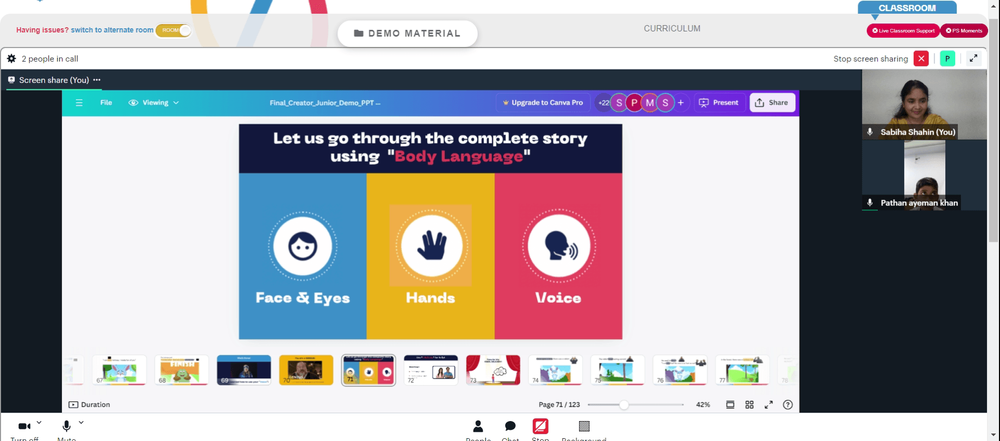Toggle the alternate ROOM switch
Viewport: 1000px width, 441px height.
tap(173, 30)
